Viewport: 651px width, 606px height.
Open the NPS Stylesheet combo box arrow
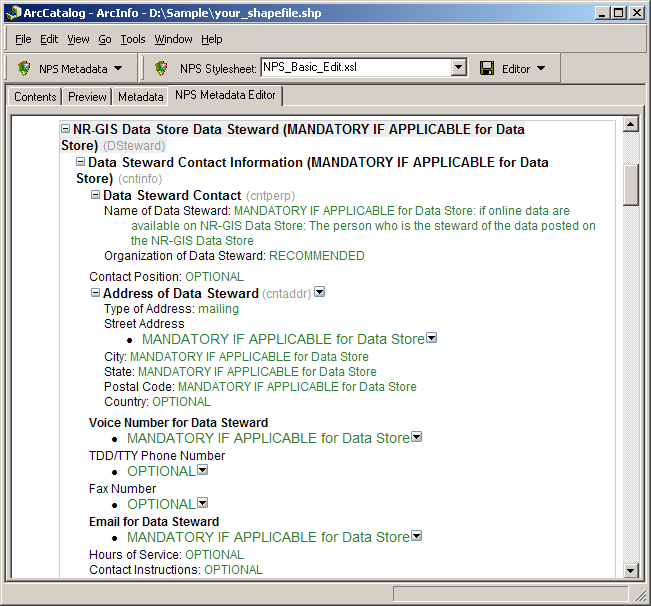tap(458, 67)
